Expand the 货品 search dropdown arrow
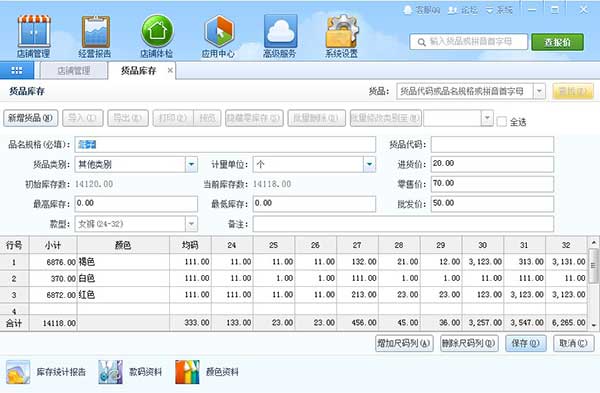The height and width of the screenshot is (393, 600). (x=539, y=91)
